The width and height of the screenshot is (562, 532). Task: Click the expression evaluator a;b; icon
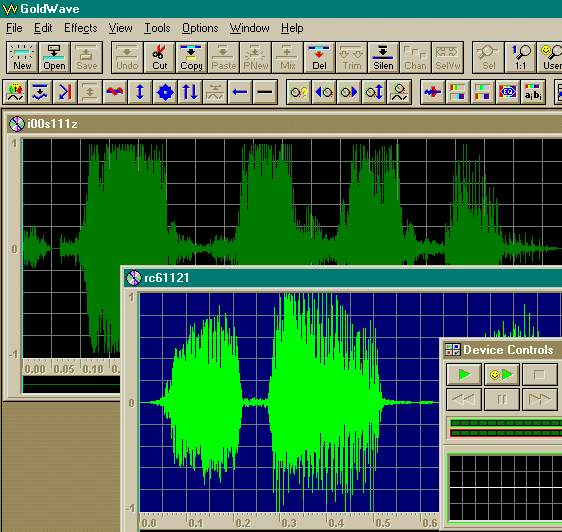click(x=533, y=92)
